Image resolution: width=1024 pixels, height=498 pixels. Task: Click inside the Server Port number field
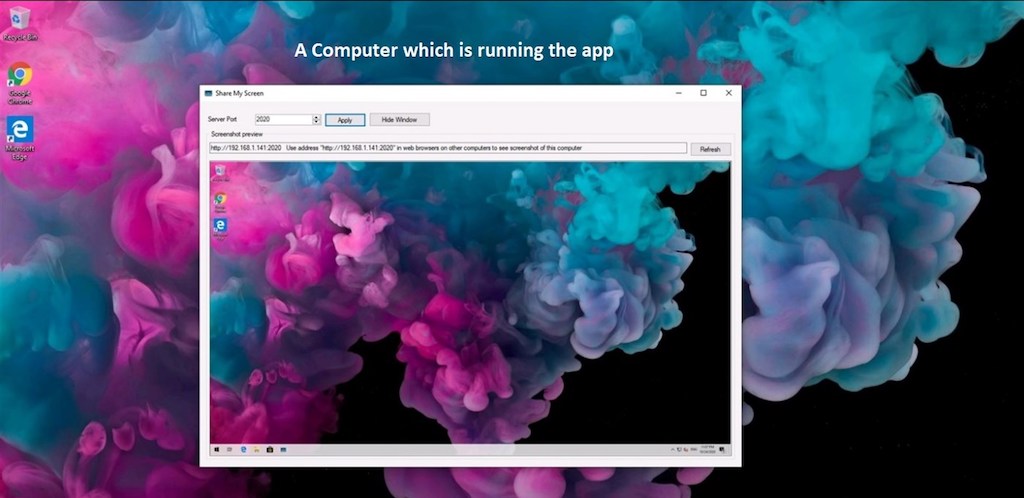(x=282, y=119)
